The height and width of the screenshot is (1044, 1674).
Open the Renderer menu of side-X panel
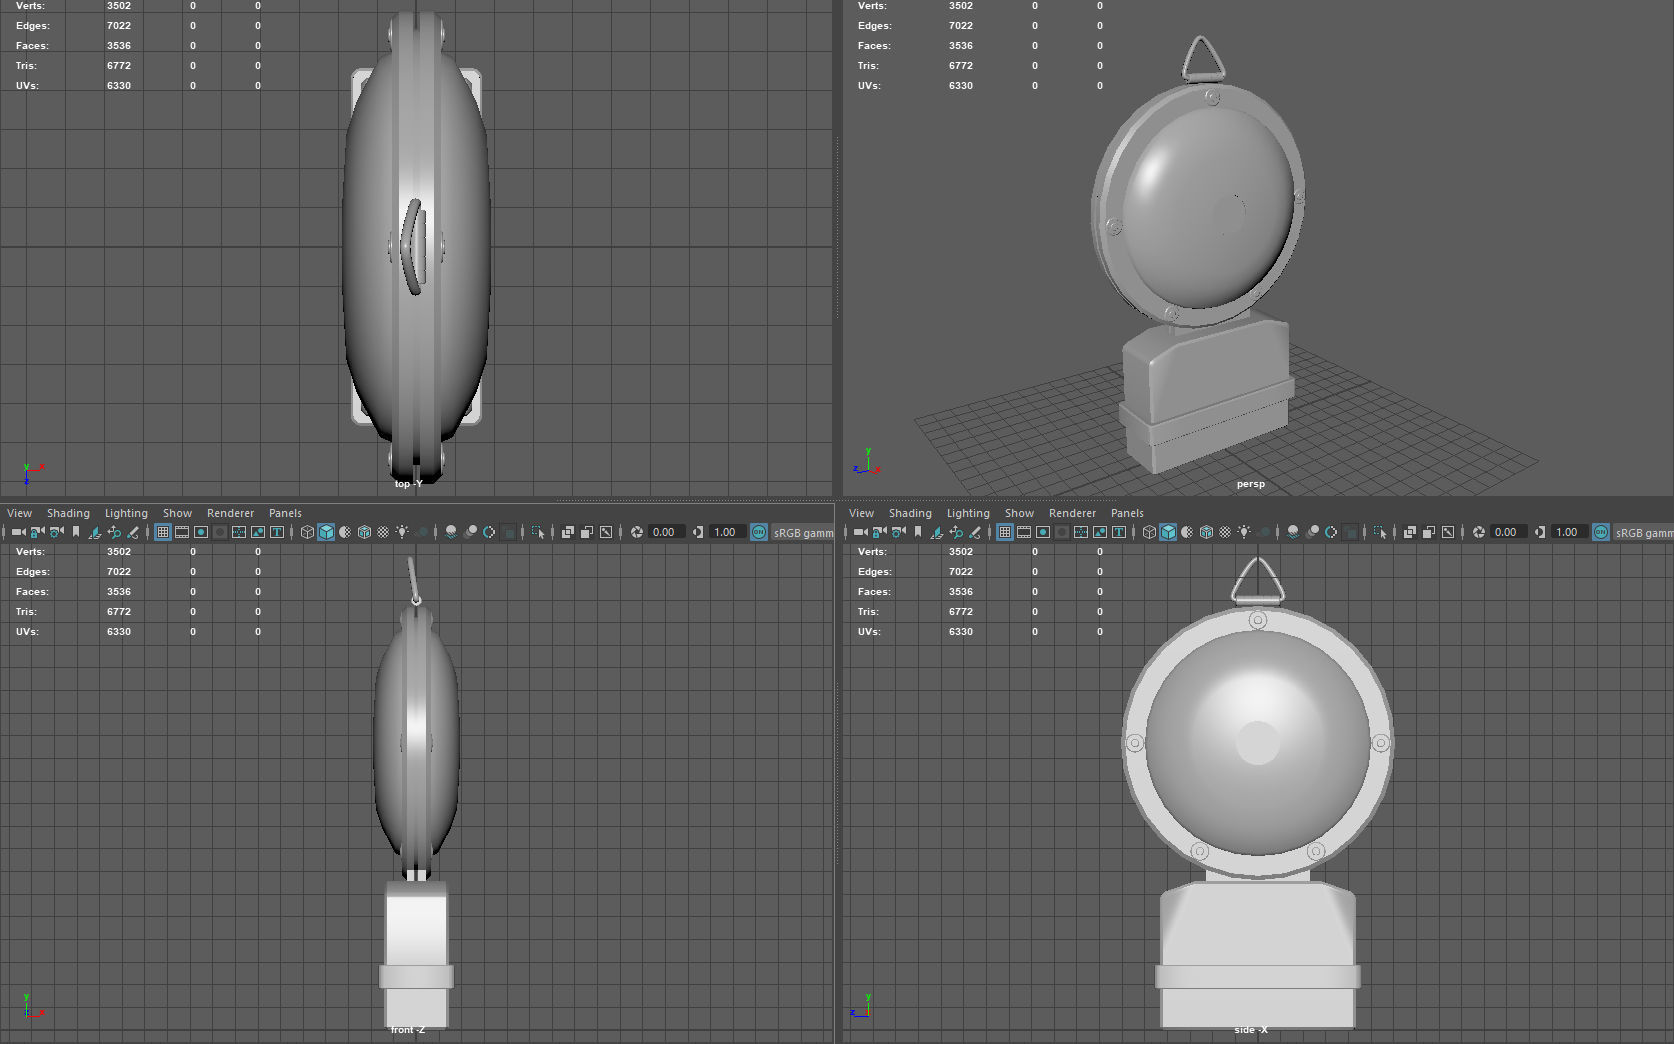1072,513
